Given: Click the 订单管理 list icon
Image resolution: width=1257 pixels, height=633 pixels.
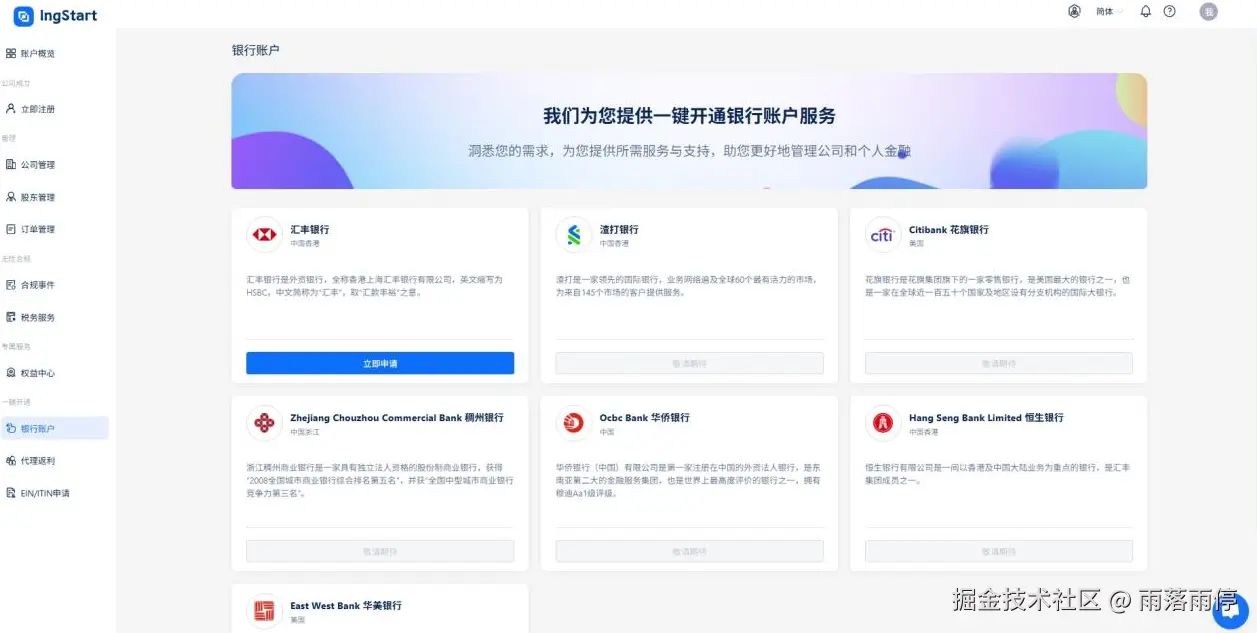Looking at the screenshot, I should pyautogui.click(x=11, y=229).
